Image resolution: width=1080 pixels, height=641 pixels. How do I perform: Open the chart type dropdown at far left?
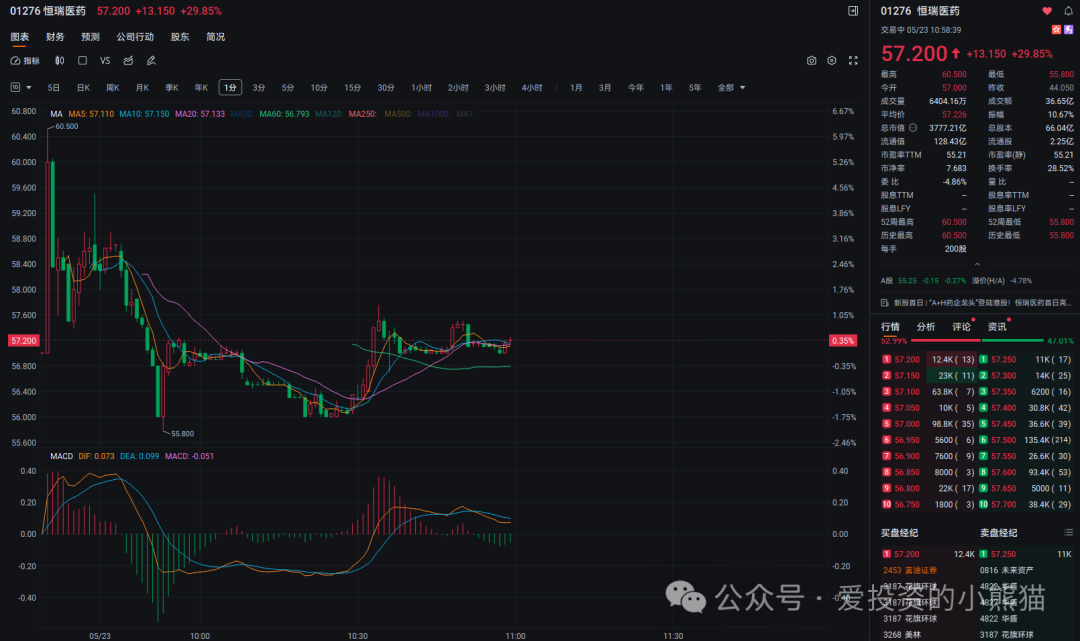(16, 87)
